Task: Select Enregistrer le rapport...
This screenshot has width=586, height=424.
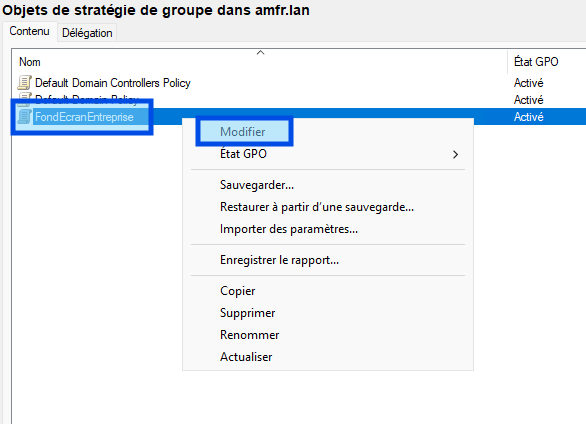Action: click(x=280, y=260)
